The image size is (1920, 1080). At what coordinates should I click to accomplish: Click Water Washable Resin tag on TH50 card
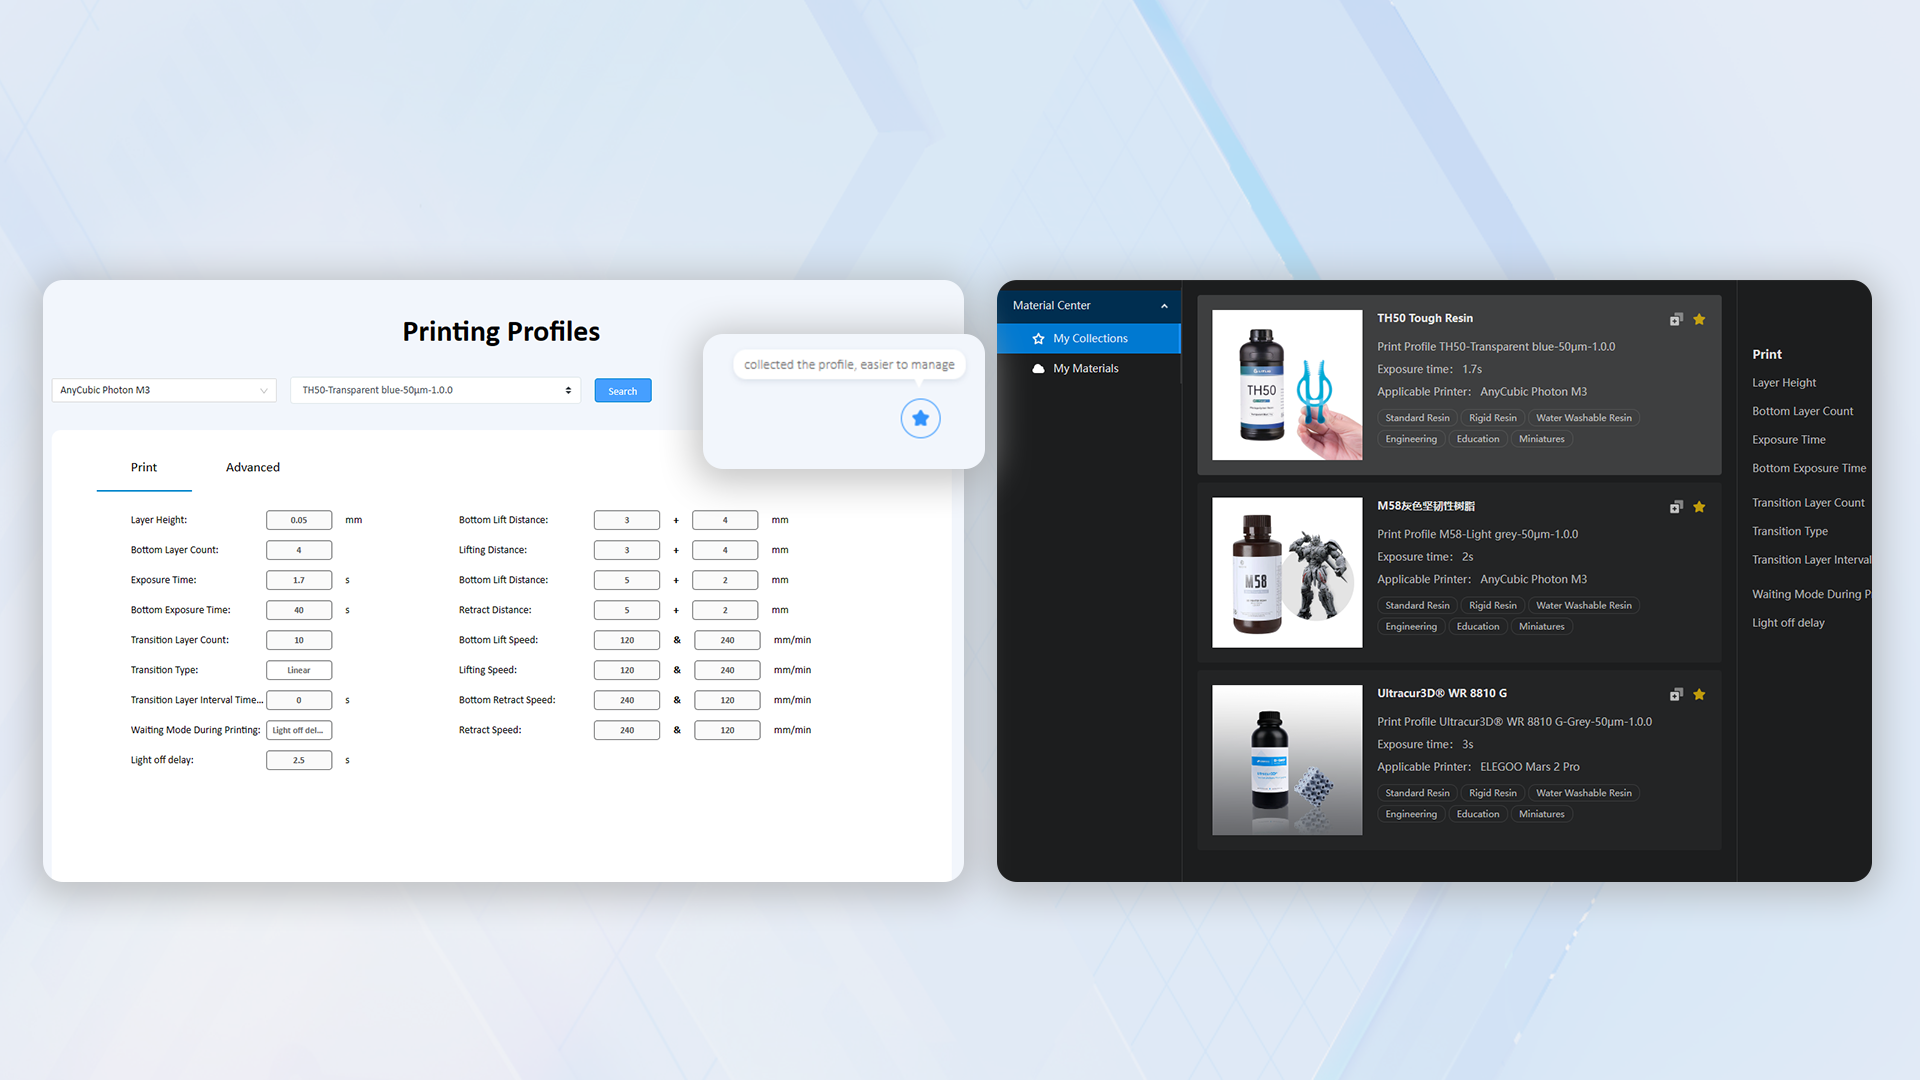click(1584, 418)
